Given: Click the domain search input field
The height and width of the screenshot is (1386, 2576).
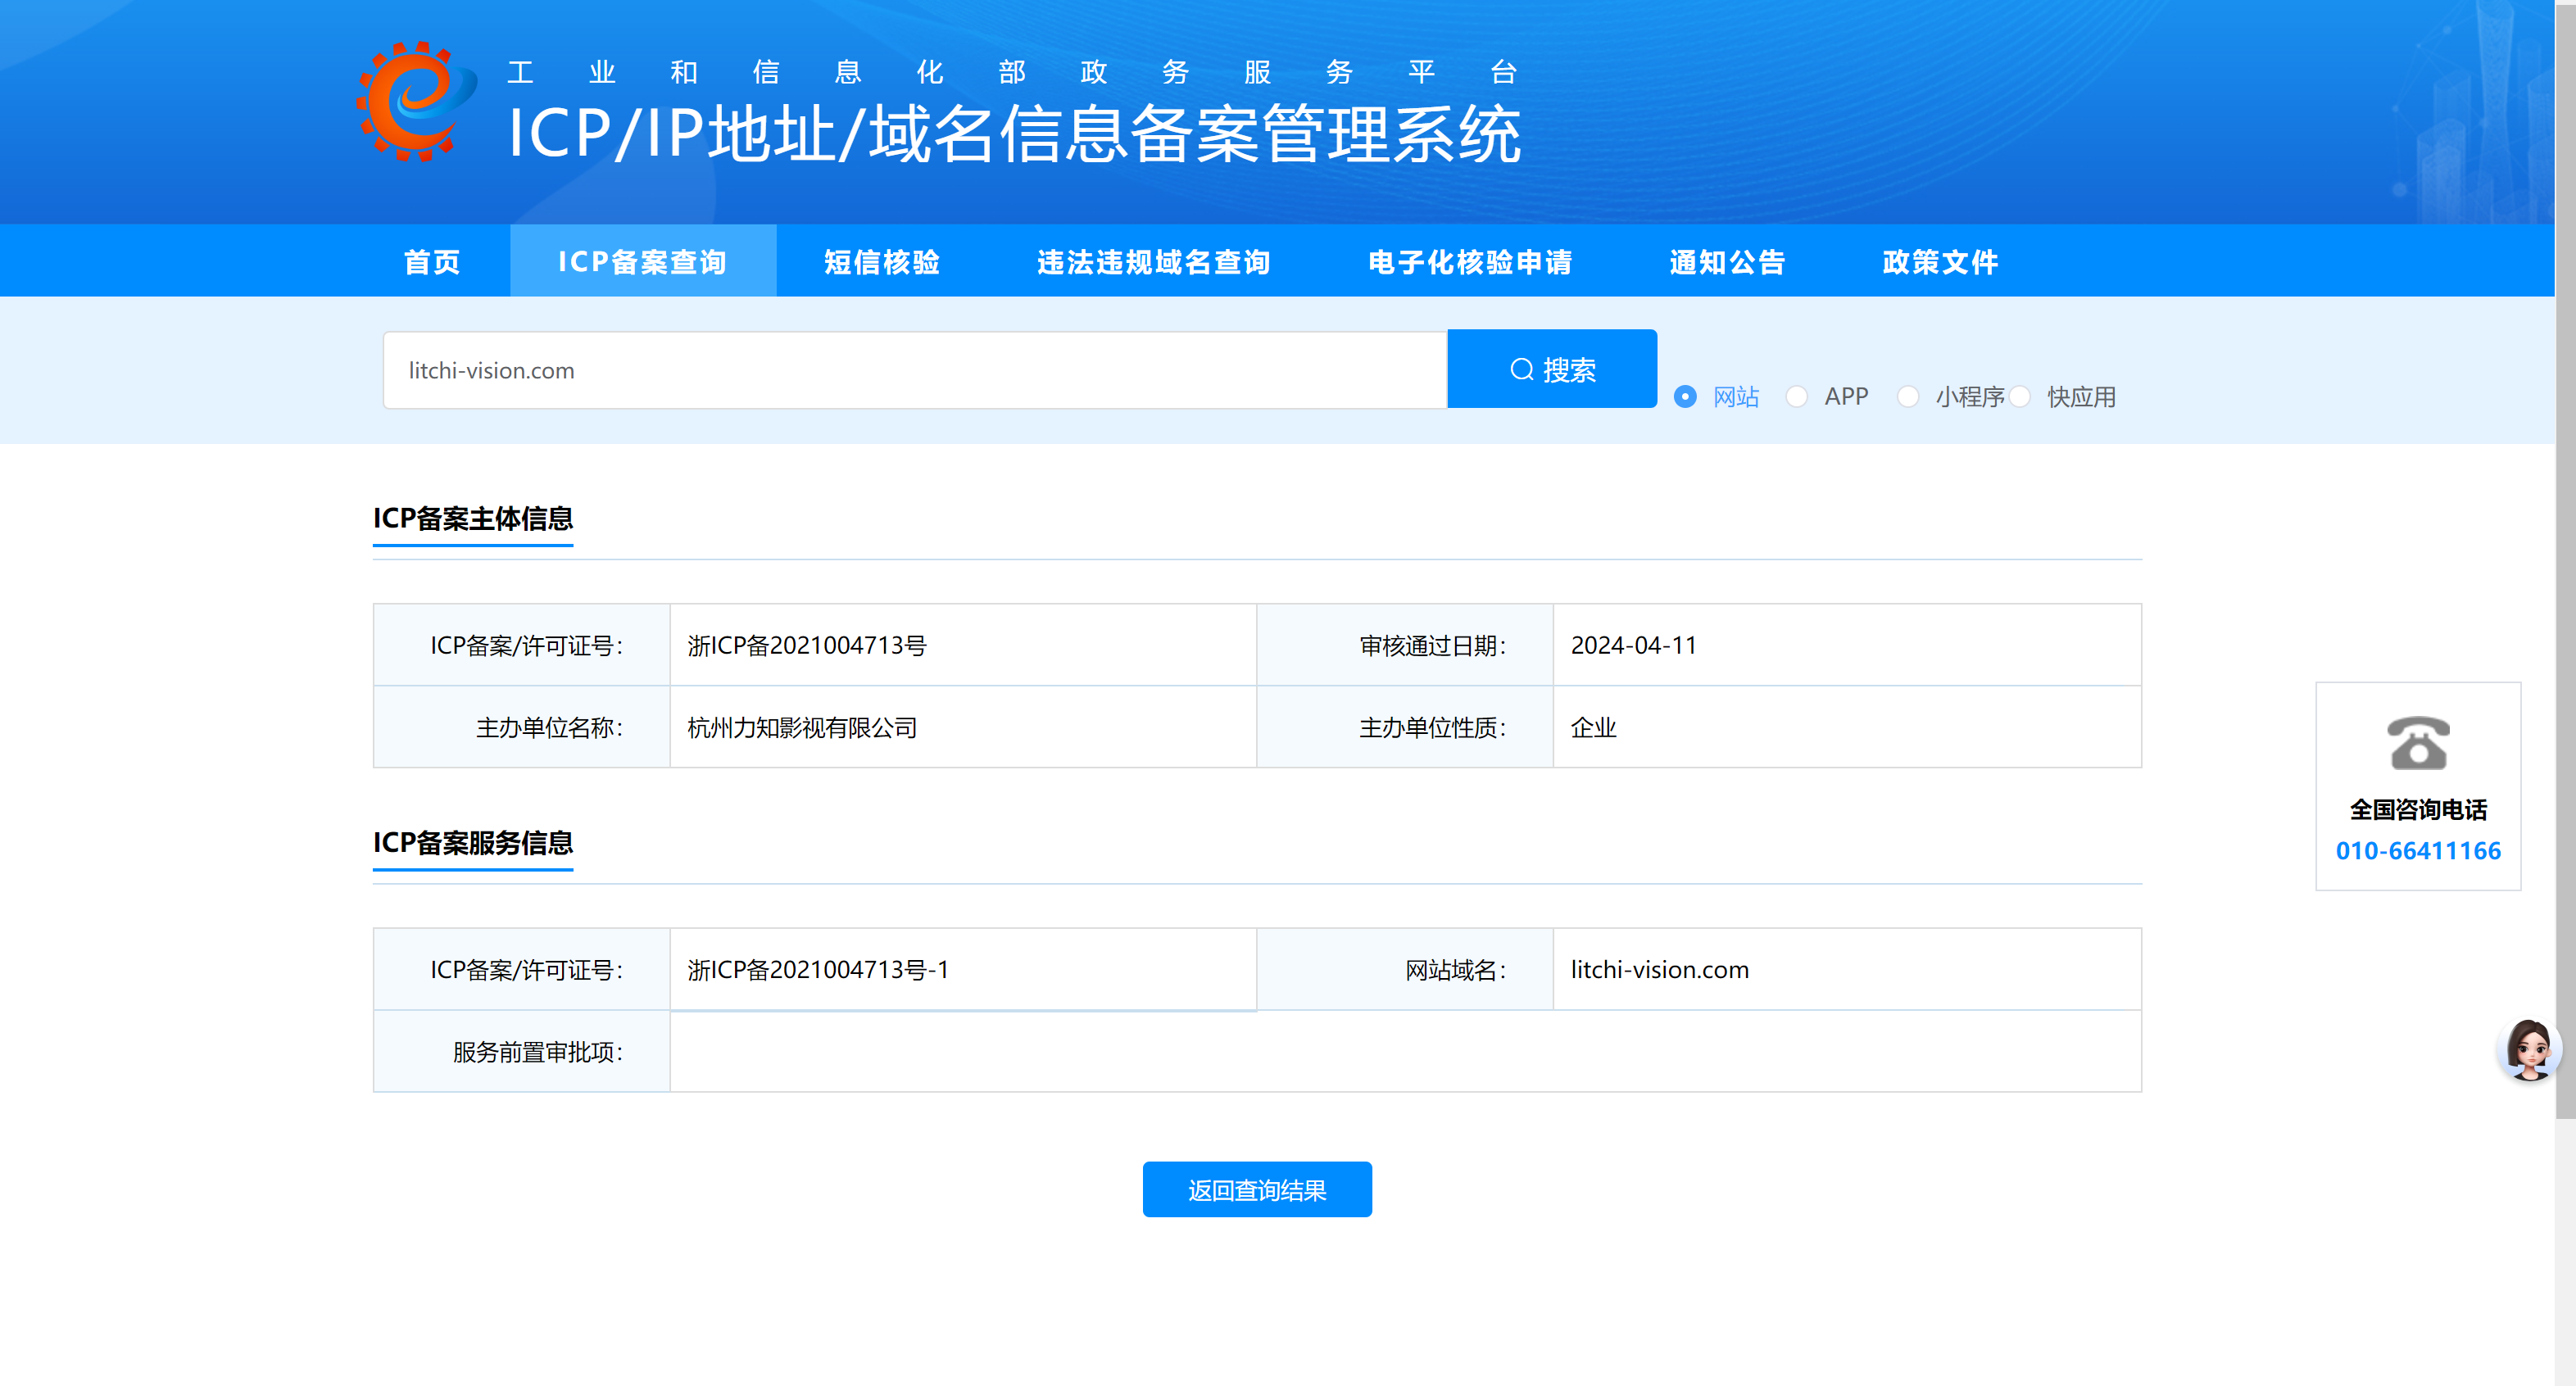Looking at the screenshot, I should coord(914,370).
